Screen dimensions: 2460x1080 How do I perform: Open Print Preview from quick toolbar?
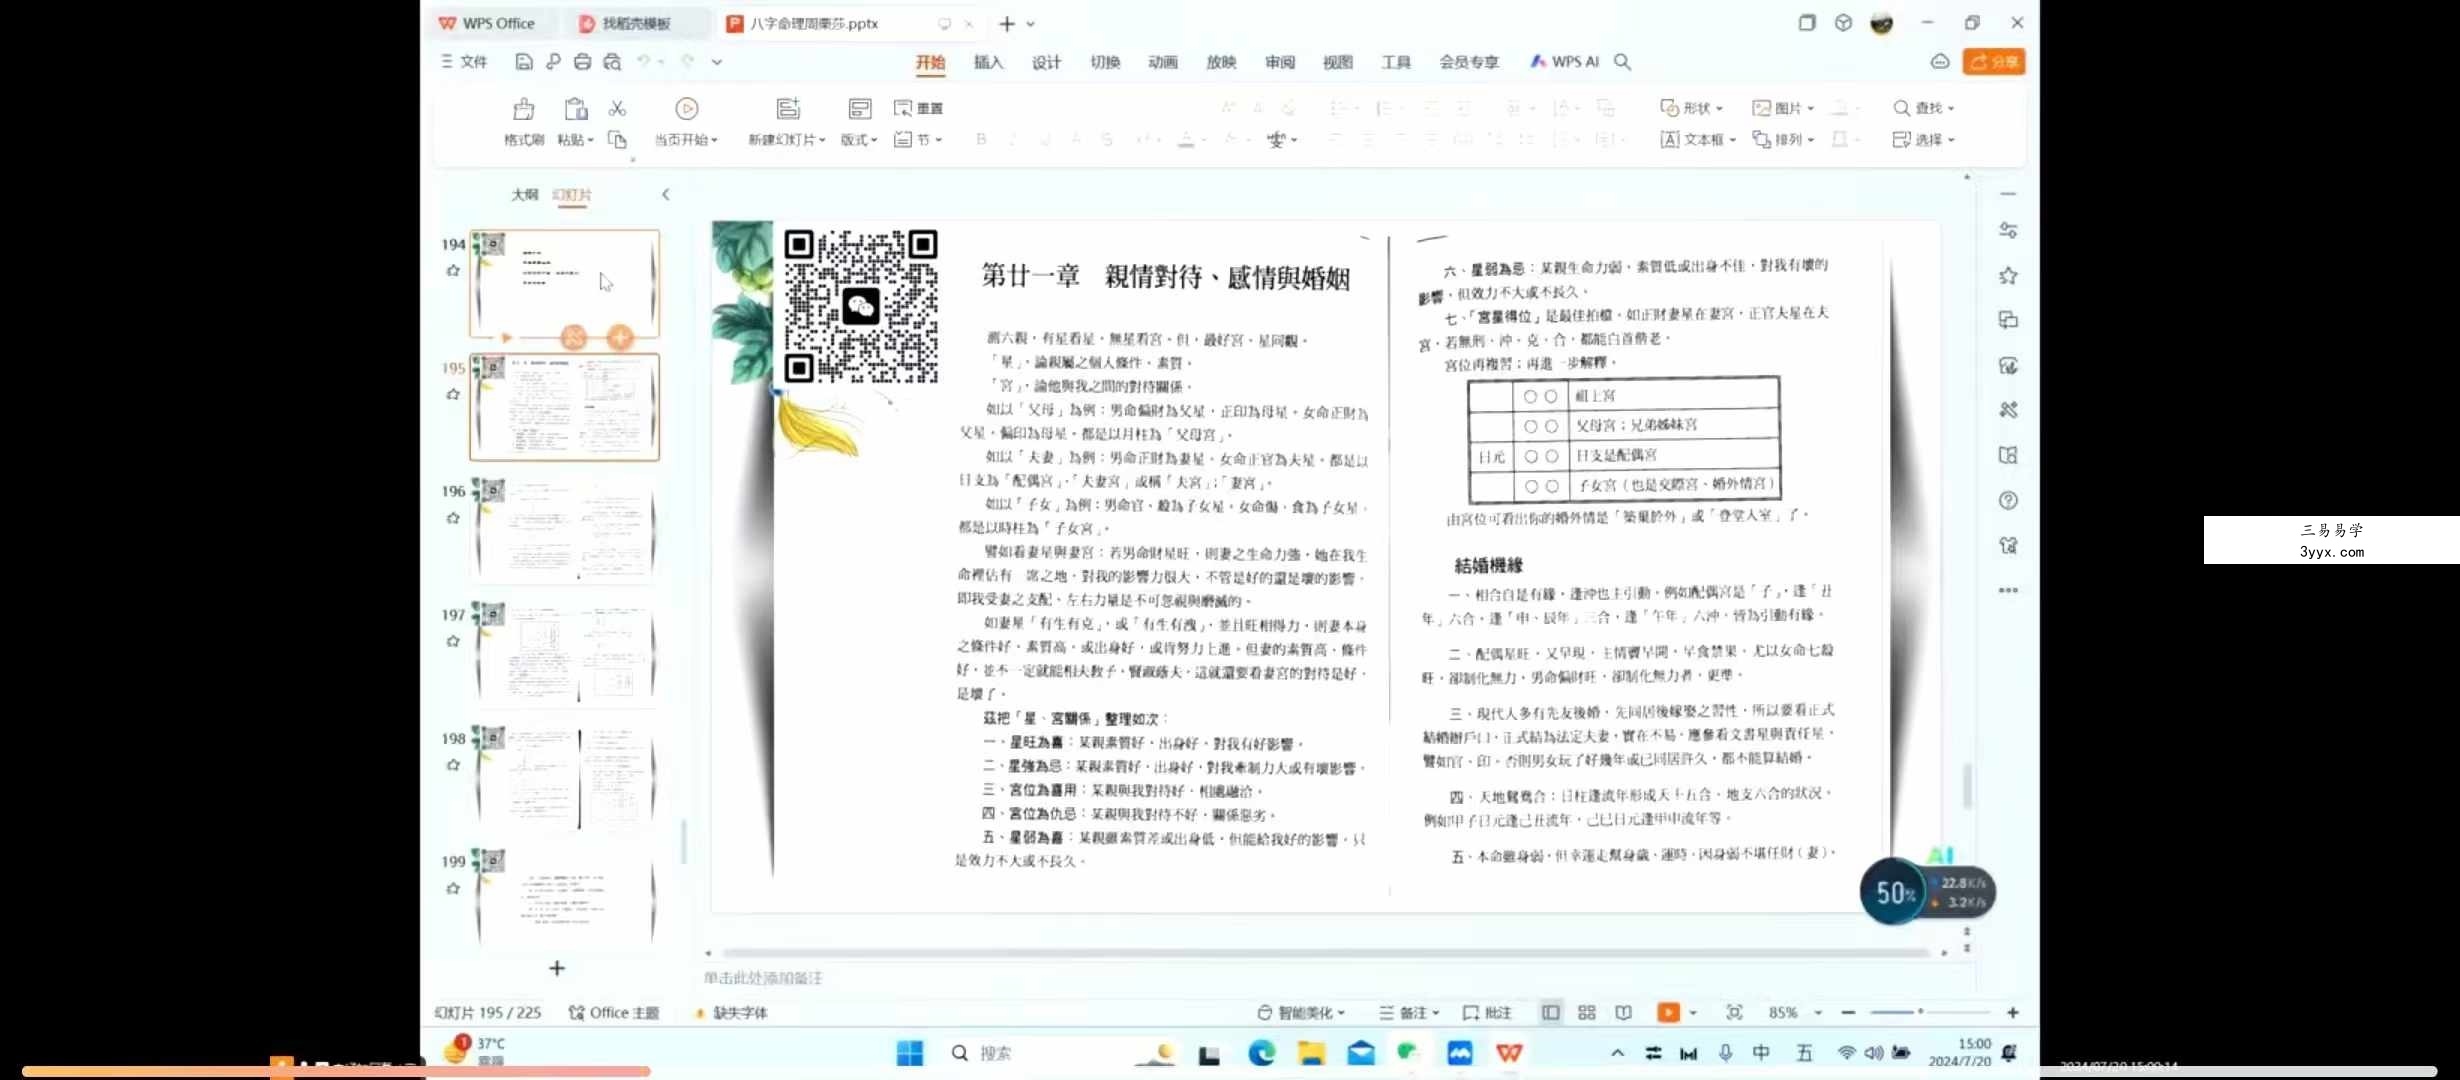(x=612, y=62)
